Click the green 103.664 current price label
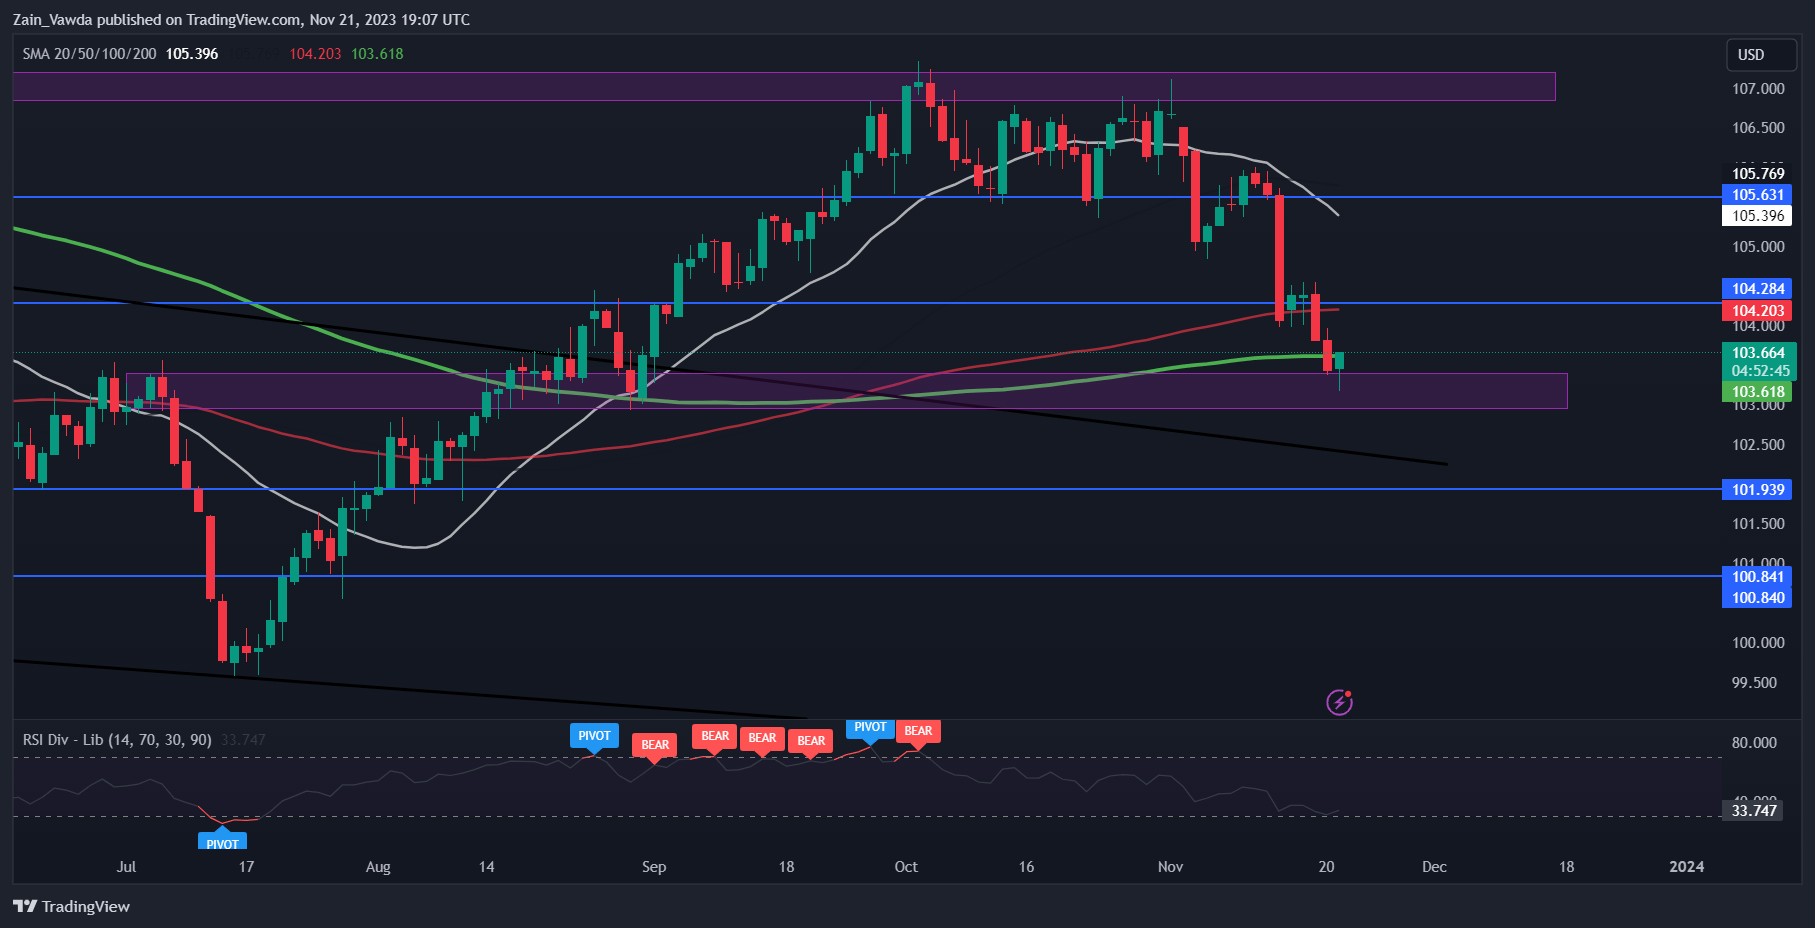The image size is (1815, 928). tap(1758, 353)
